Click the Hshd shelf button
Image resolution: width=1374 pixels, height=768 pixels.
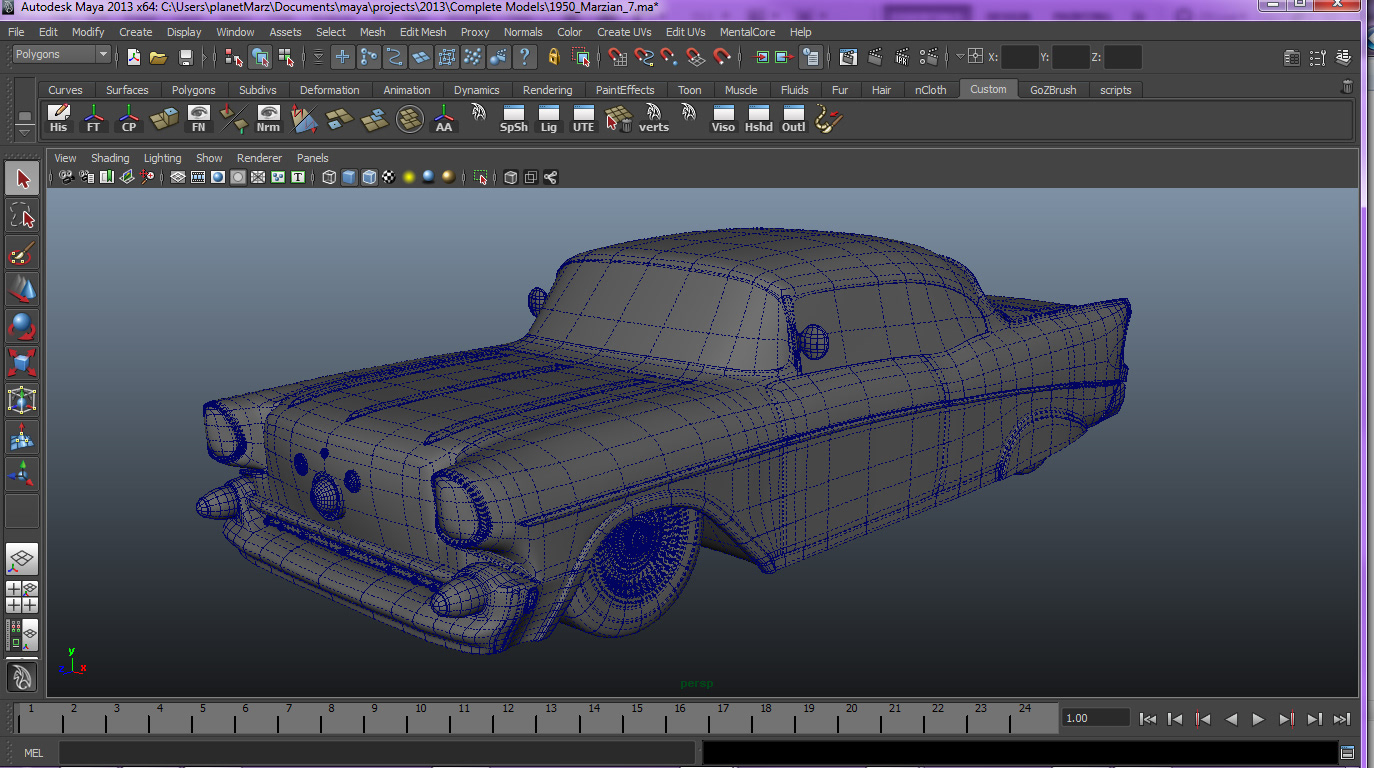tap(759, 119)
